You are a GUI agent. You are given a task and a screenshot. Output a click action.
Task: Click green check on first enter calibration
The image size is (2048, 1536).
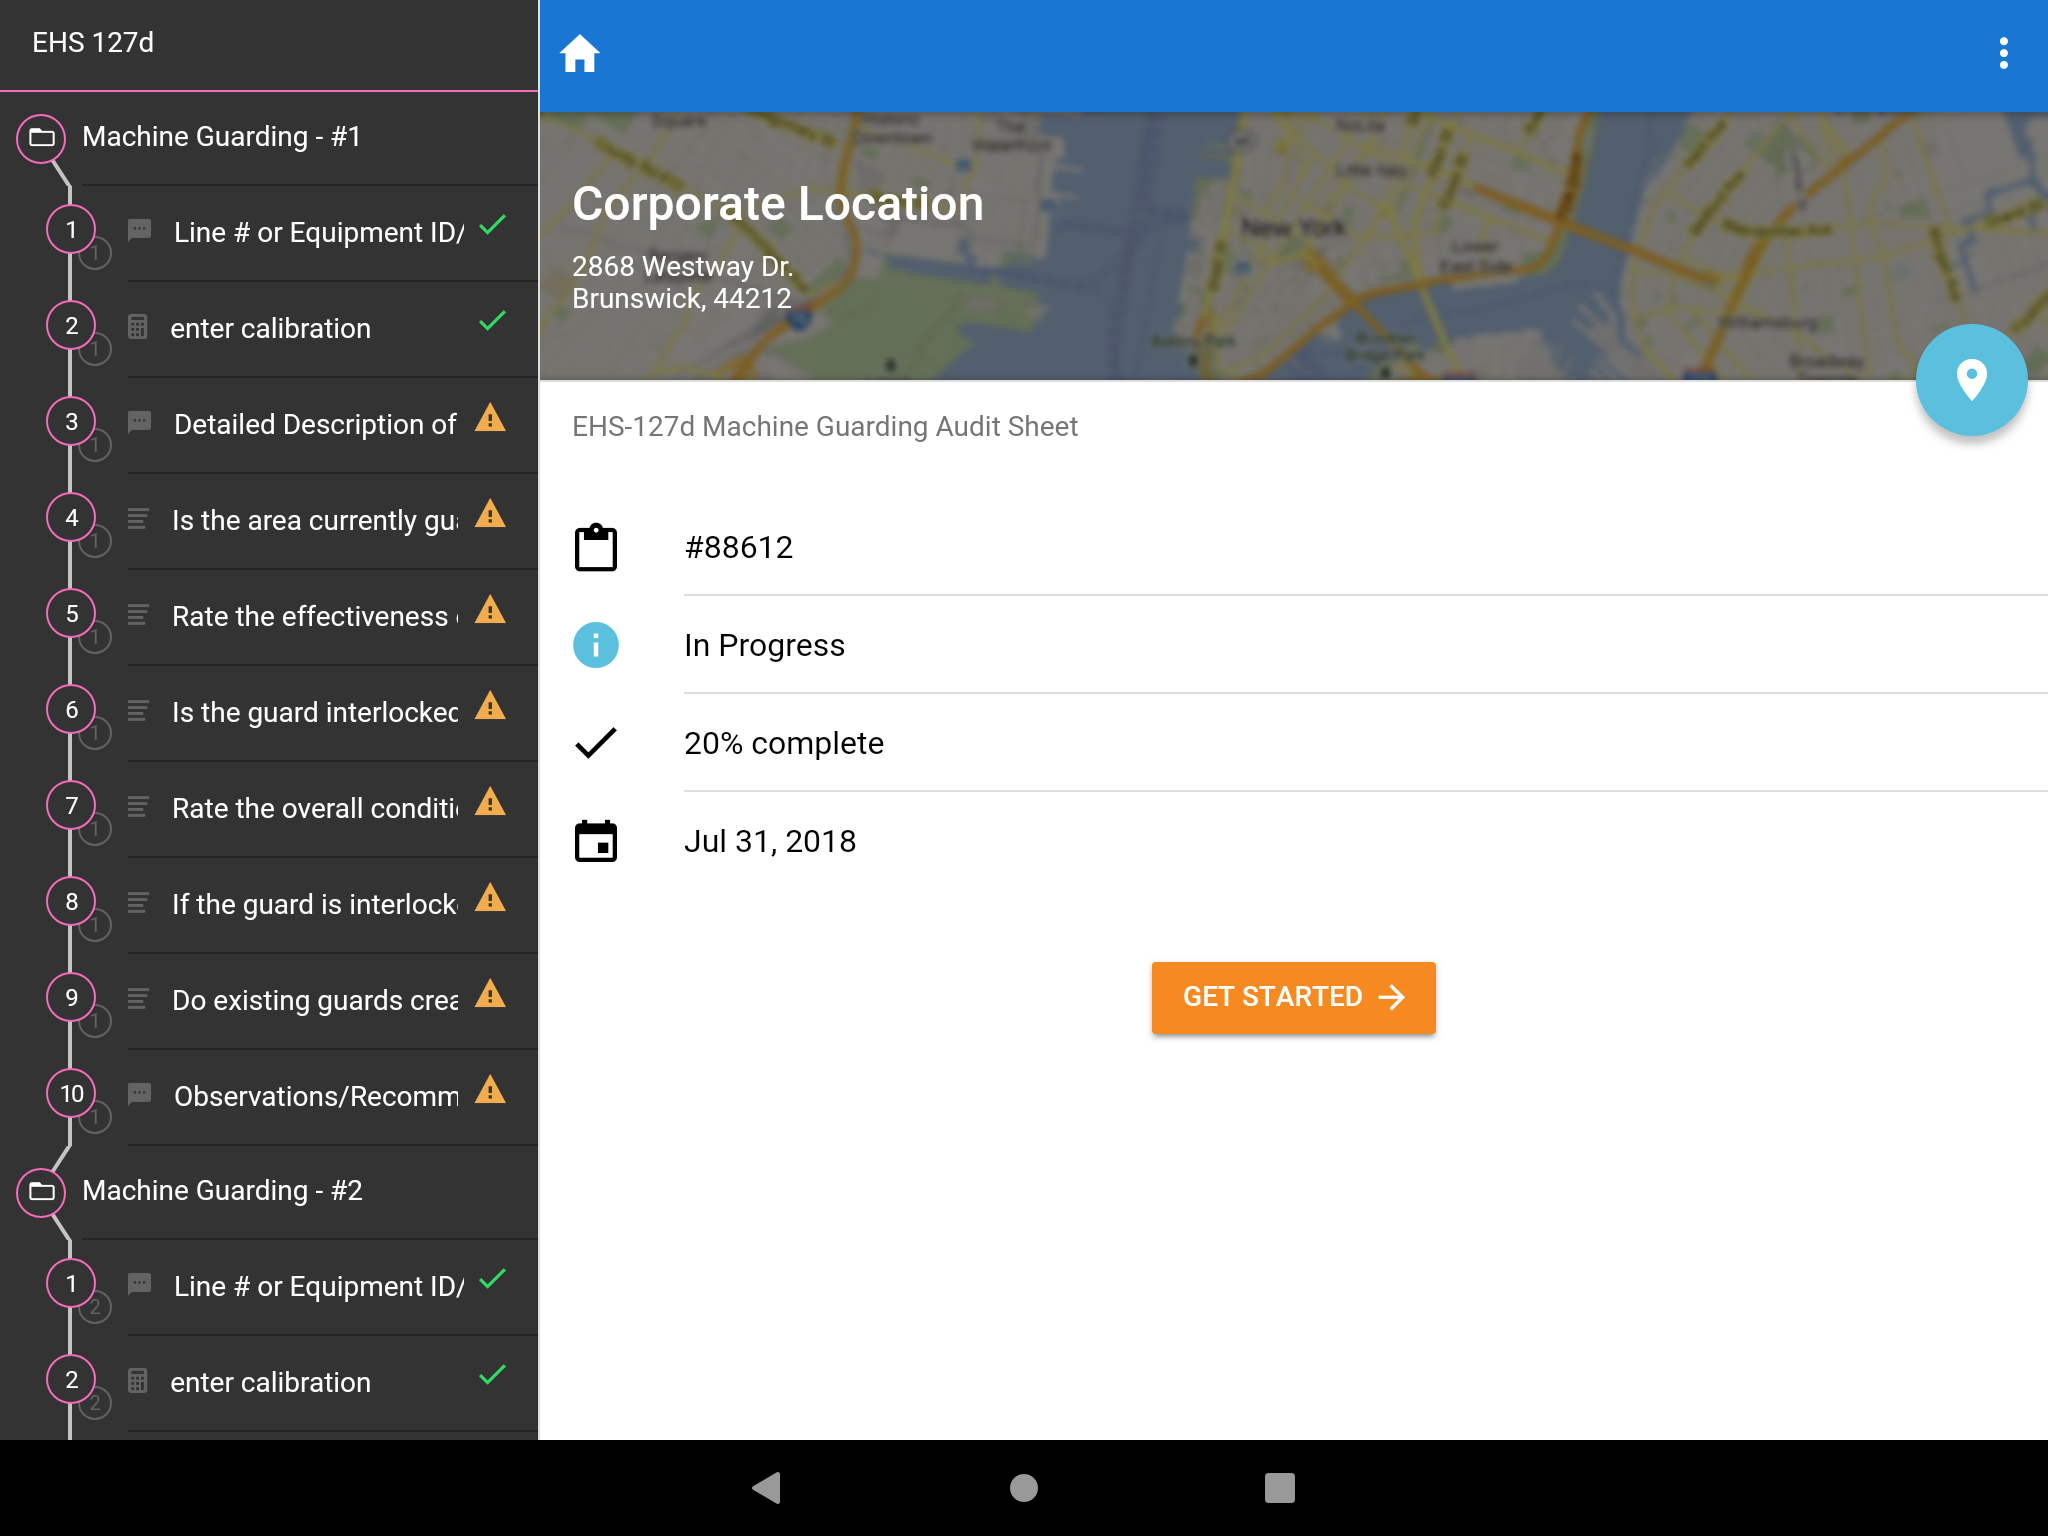[x=492, y=321]
